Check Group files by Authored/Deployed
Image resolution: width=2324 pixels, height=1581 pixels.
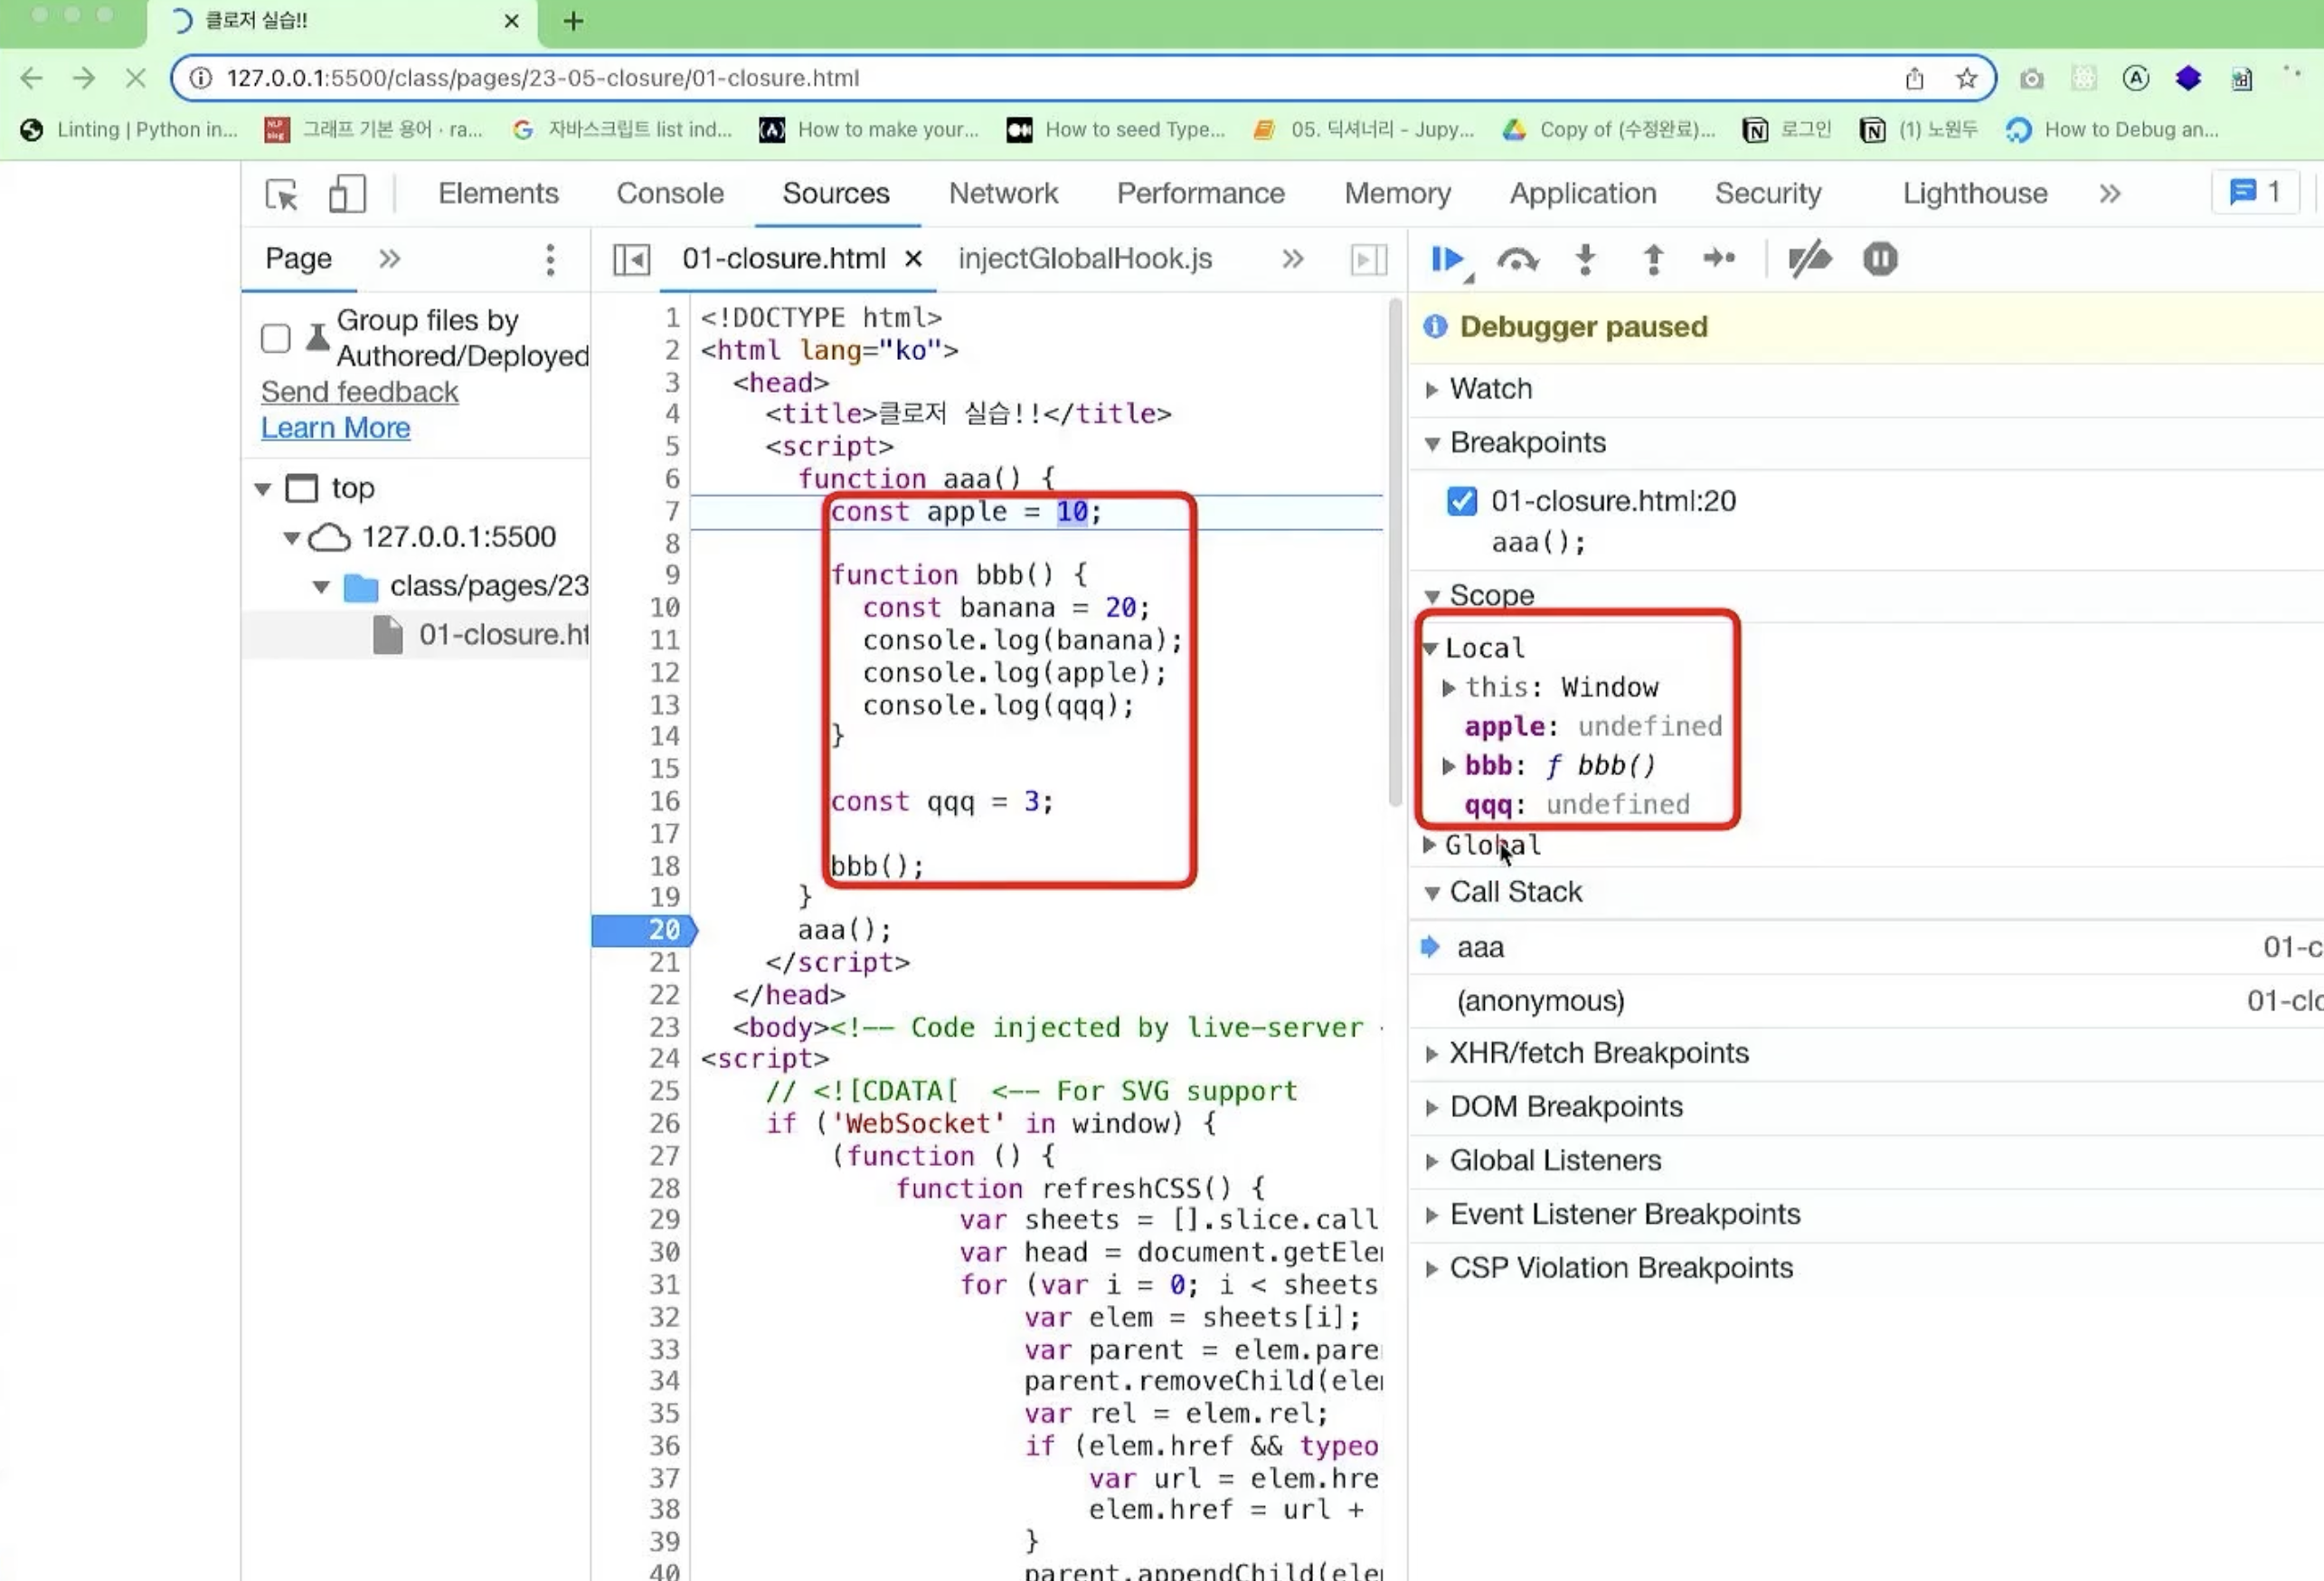pos(276,338)
